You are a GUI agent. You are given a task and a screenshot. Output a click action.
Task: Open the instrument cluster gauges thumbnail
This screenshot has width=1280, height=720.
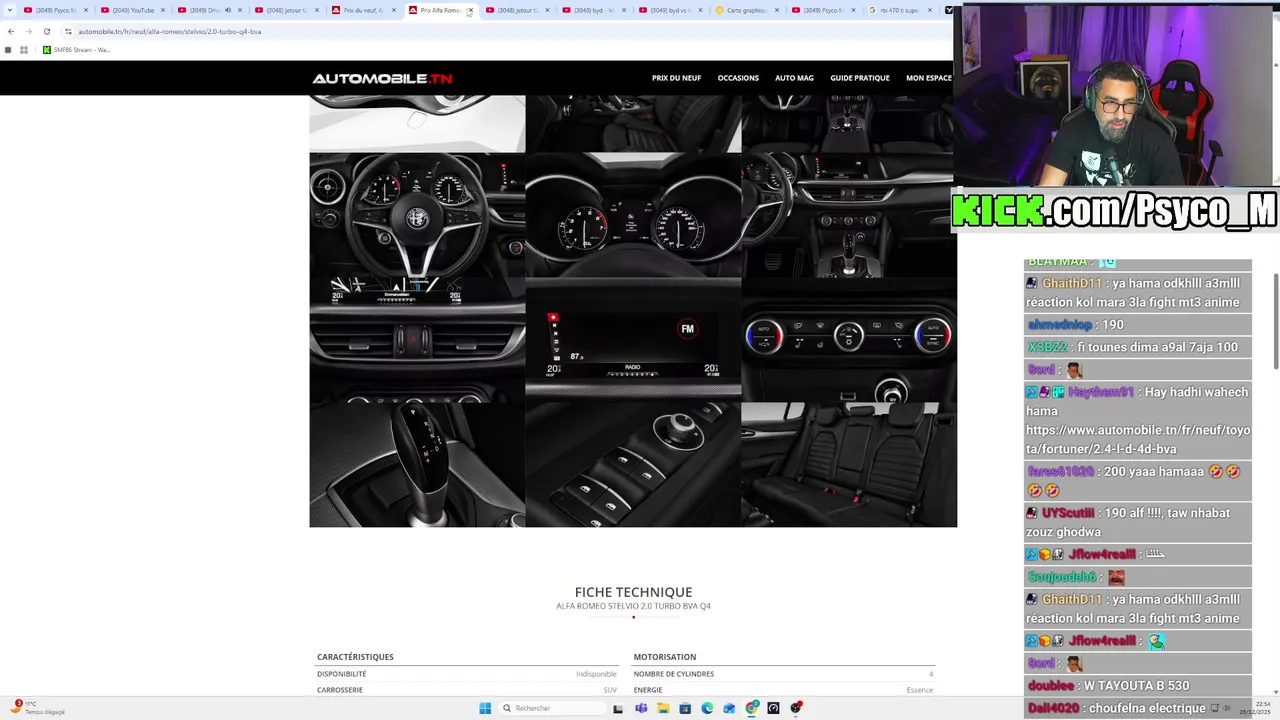[633, 215]
